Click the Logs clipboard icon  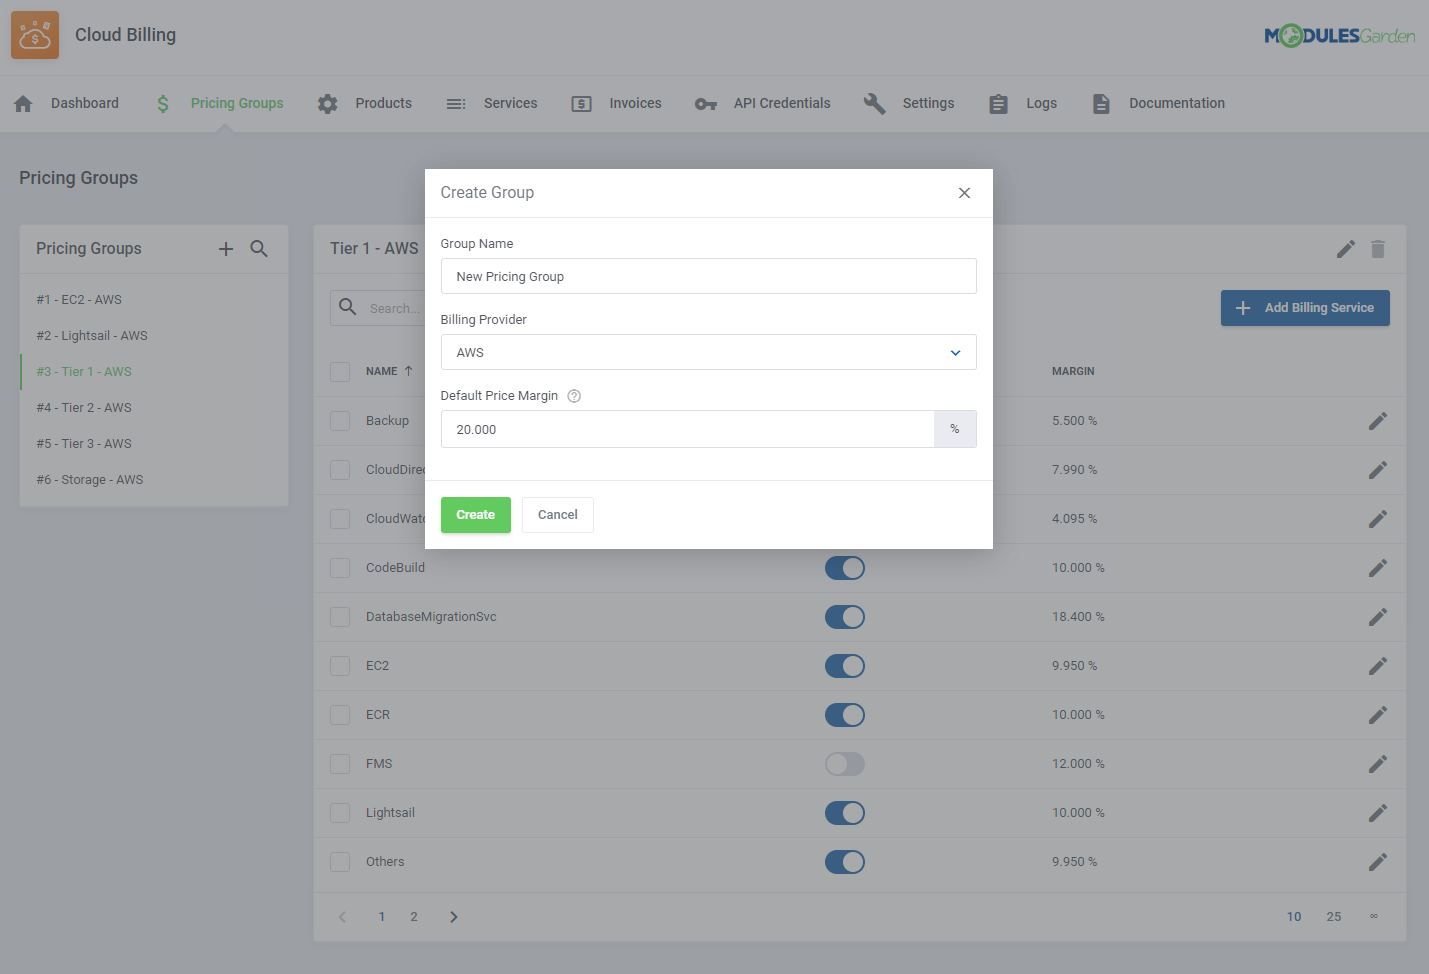[x=998, y=104]
